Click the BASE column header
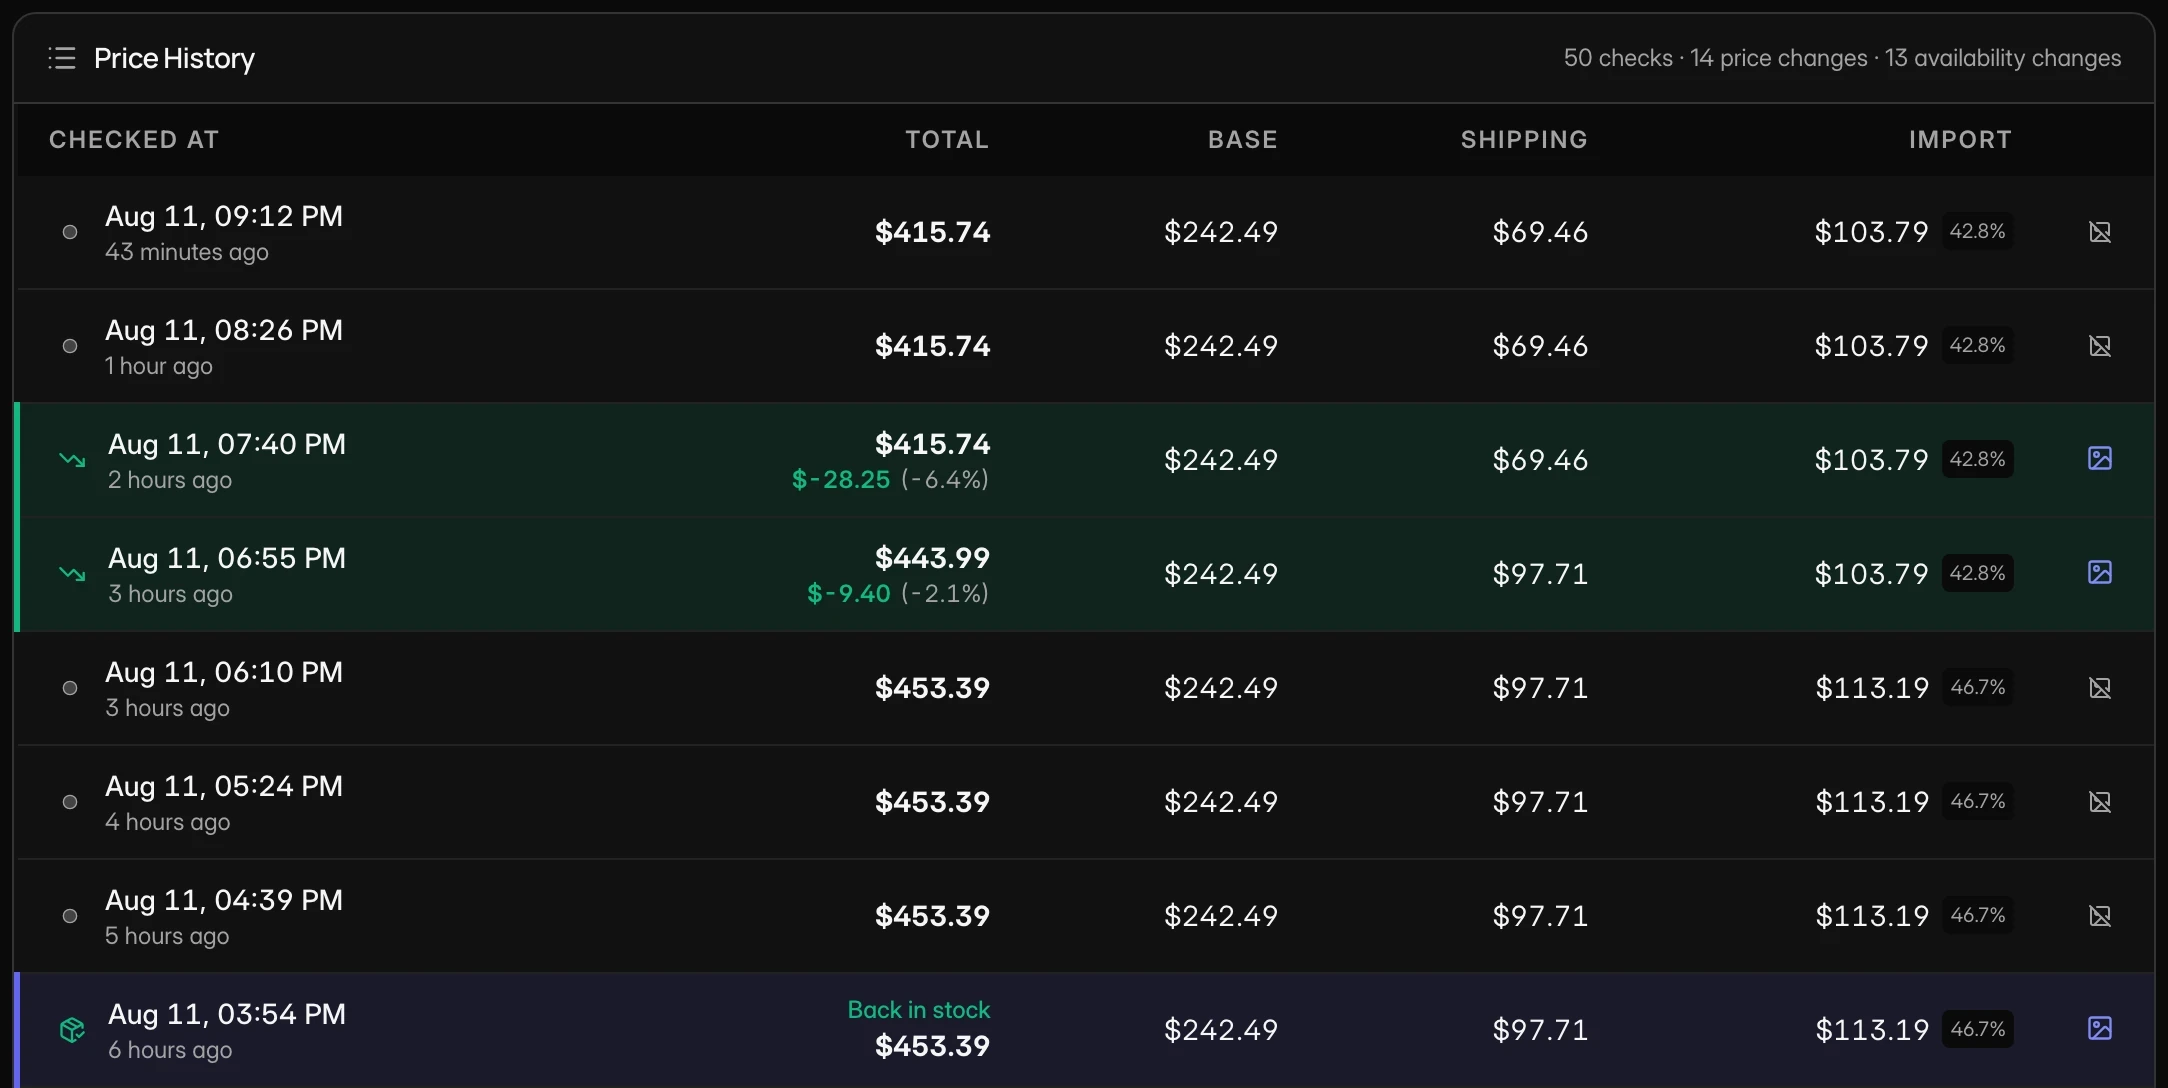Screen dimensions: 2168x1088 (1243, 140)
